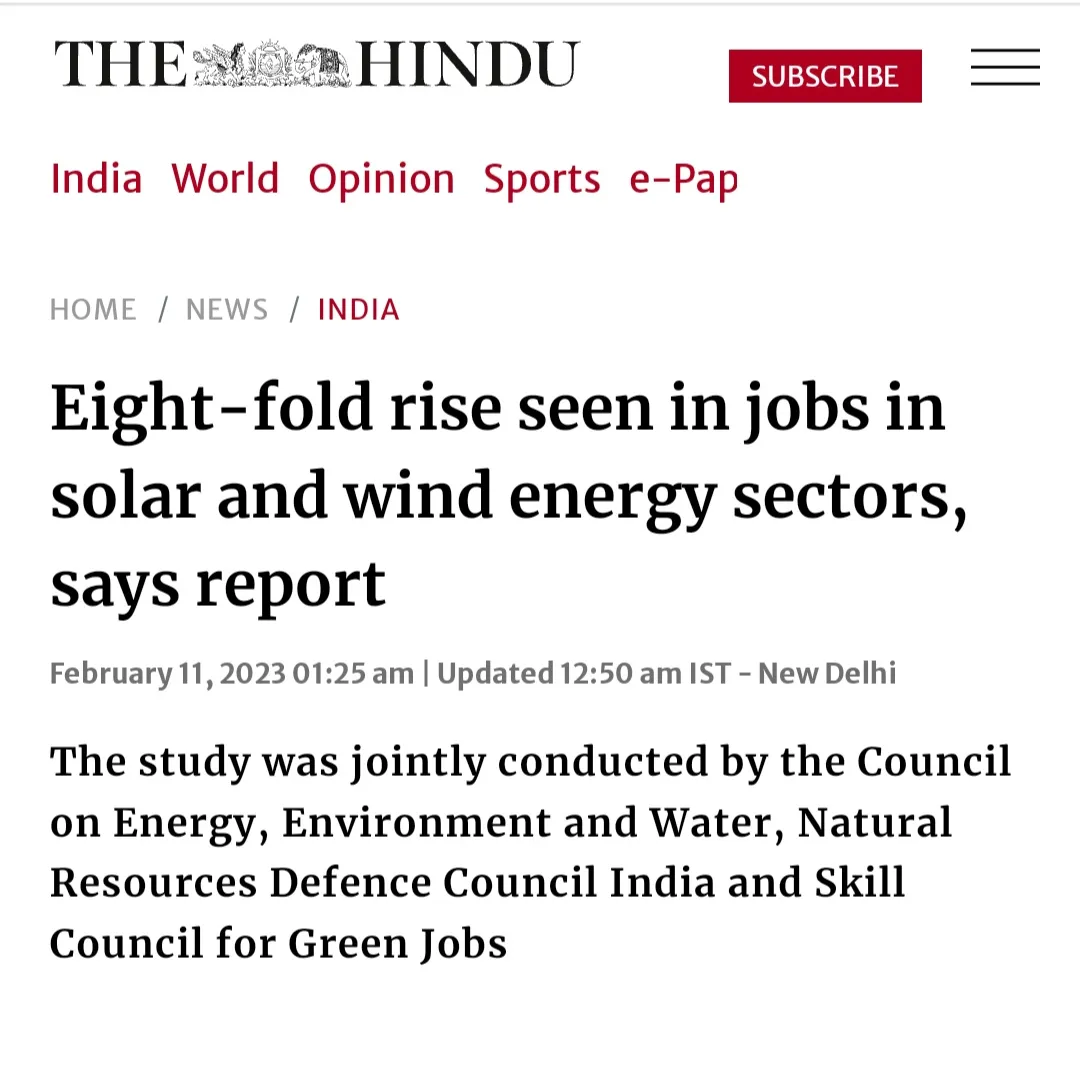Go to the Opinion section
This screenshot has width=1080, height=1080.
[x=382, y=180]
